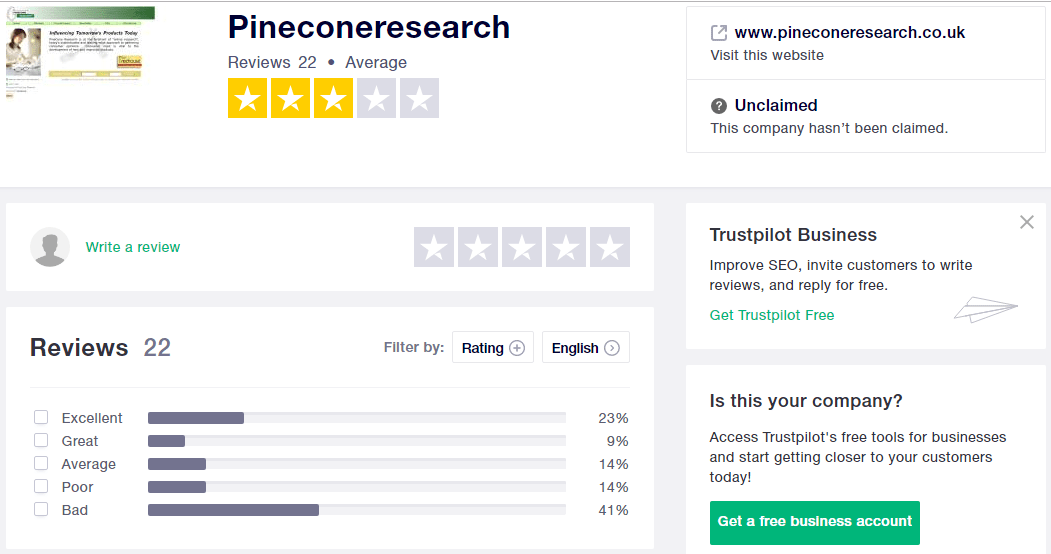Click the Unclaimed question mark icon
The image size is (1051, 554).
(719, 106)
